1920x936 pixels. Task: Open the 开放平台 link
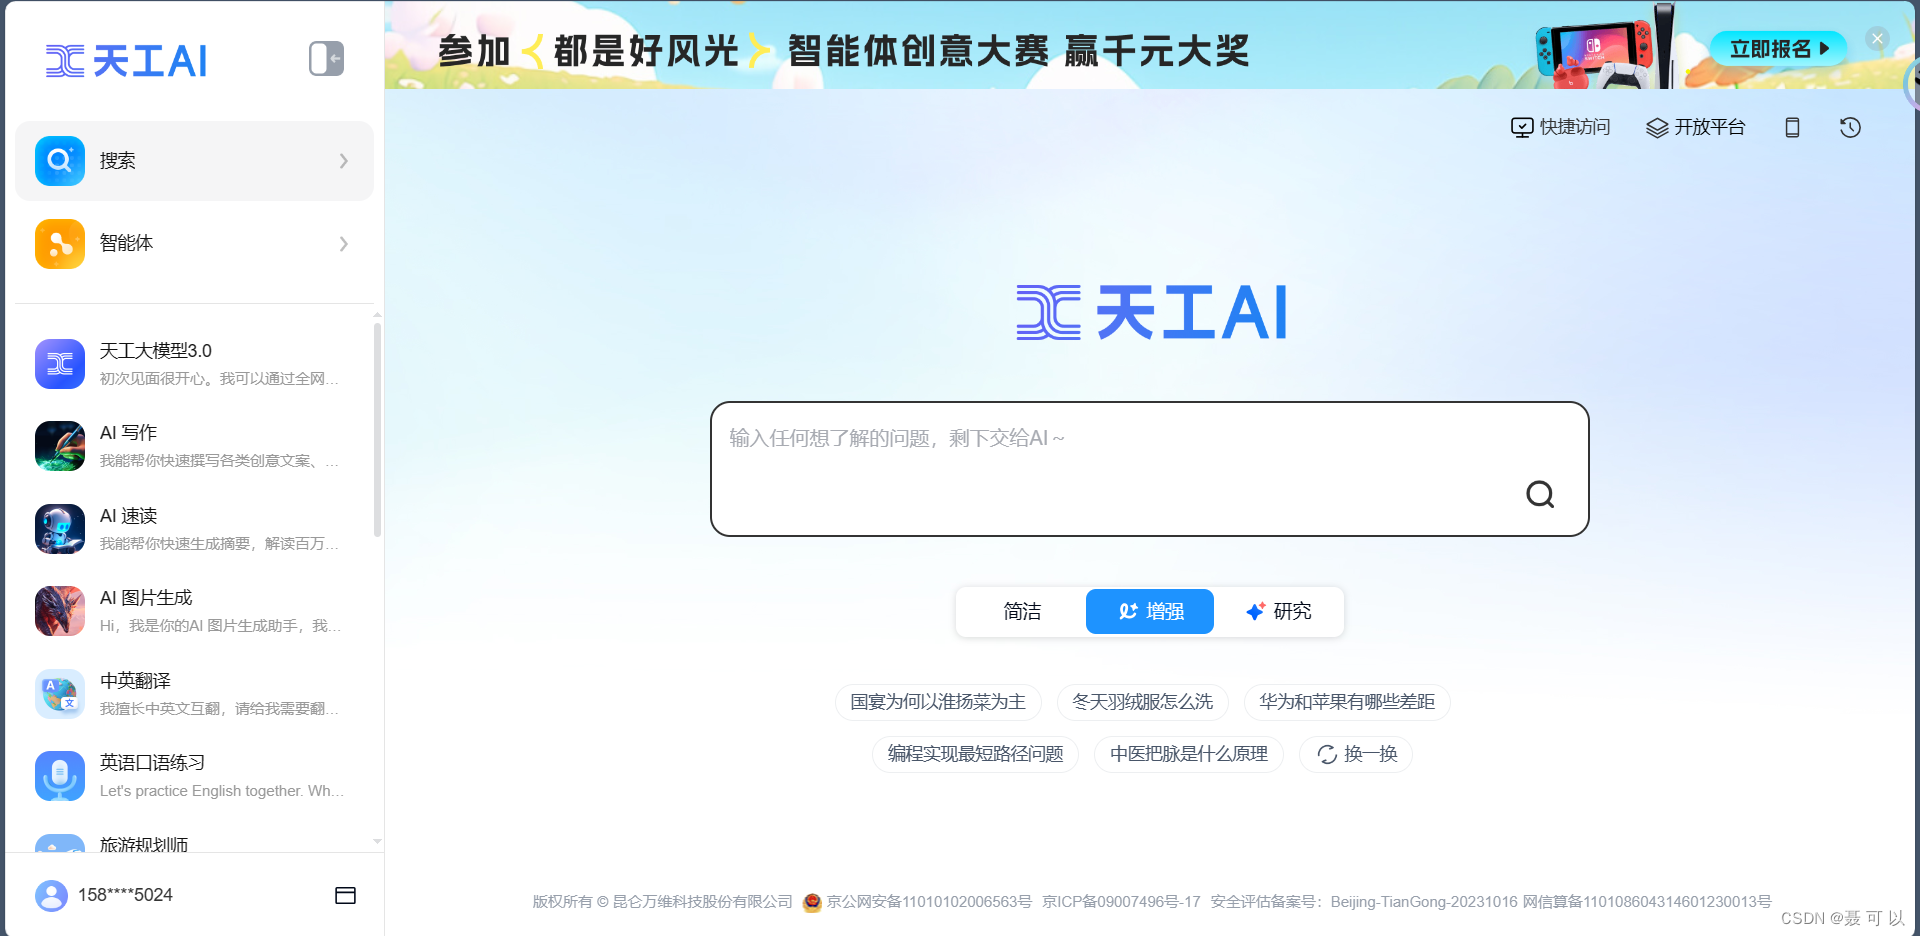pyautogui.click(x=1696, y=127)
